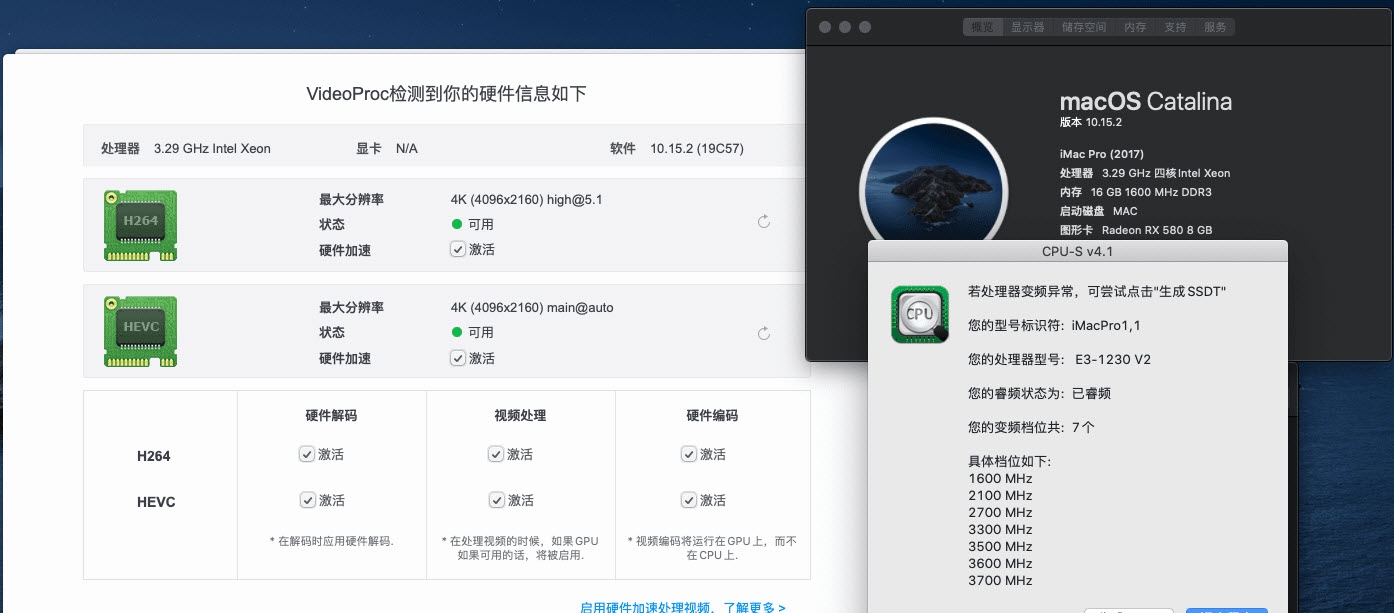Click '4K (4096x2160) high@5.1' resolution text
This screenshot has height=613, width=1394.
point(527,199)
